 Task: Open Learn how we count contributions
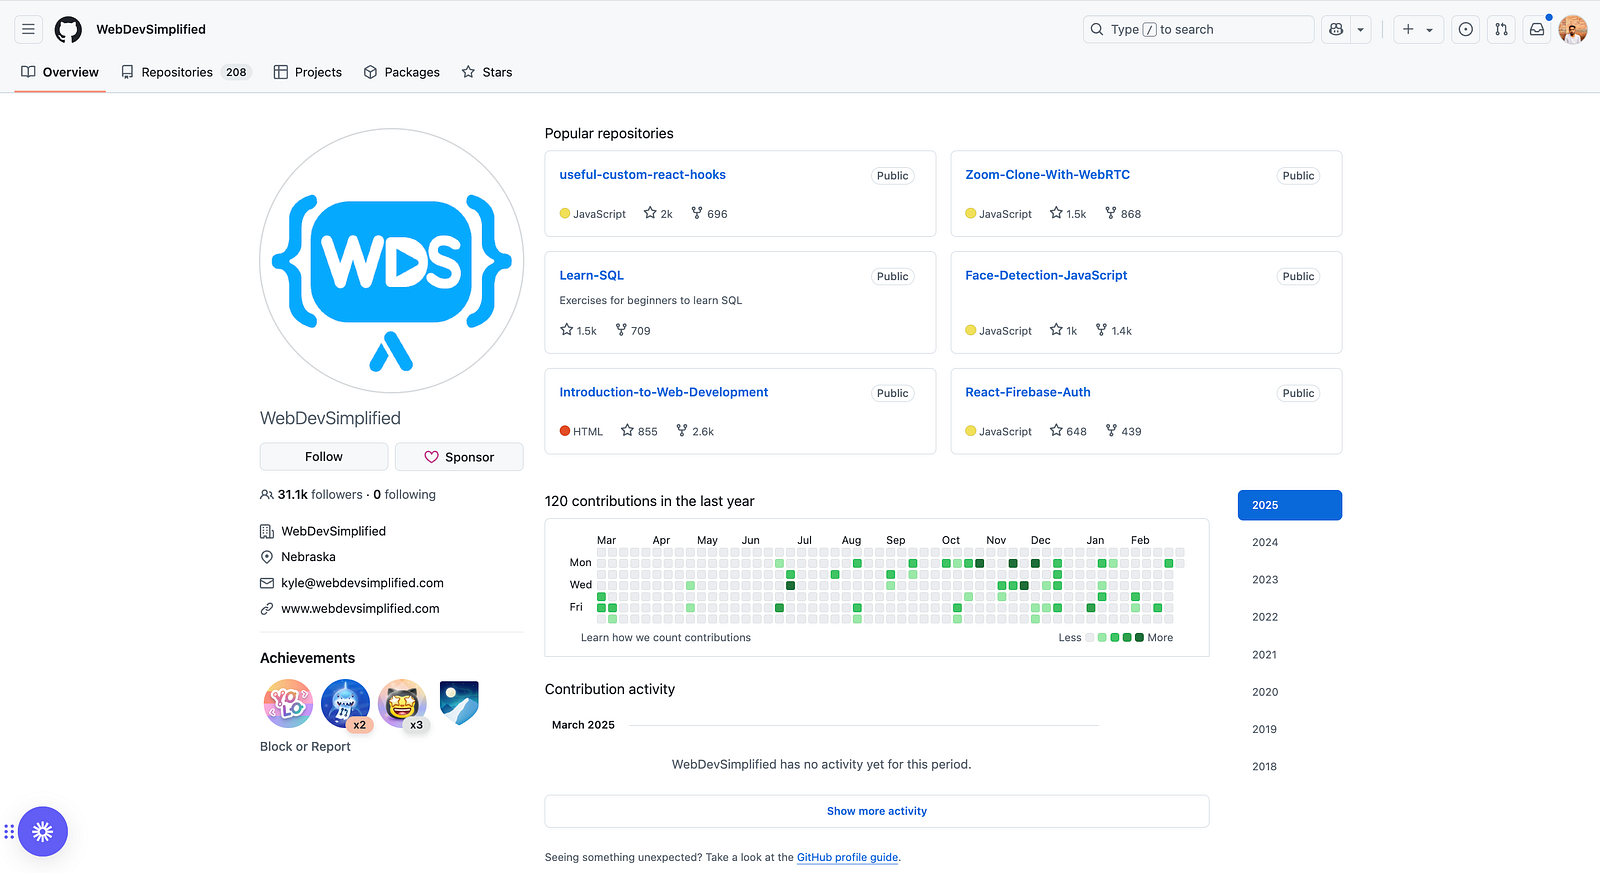[x=666, y=638]
